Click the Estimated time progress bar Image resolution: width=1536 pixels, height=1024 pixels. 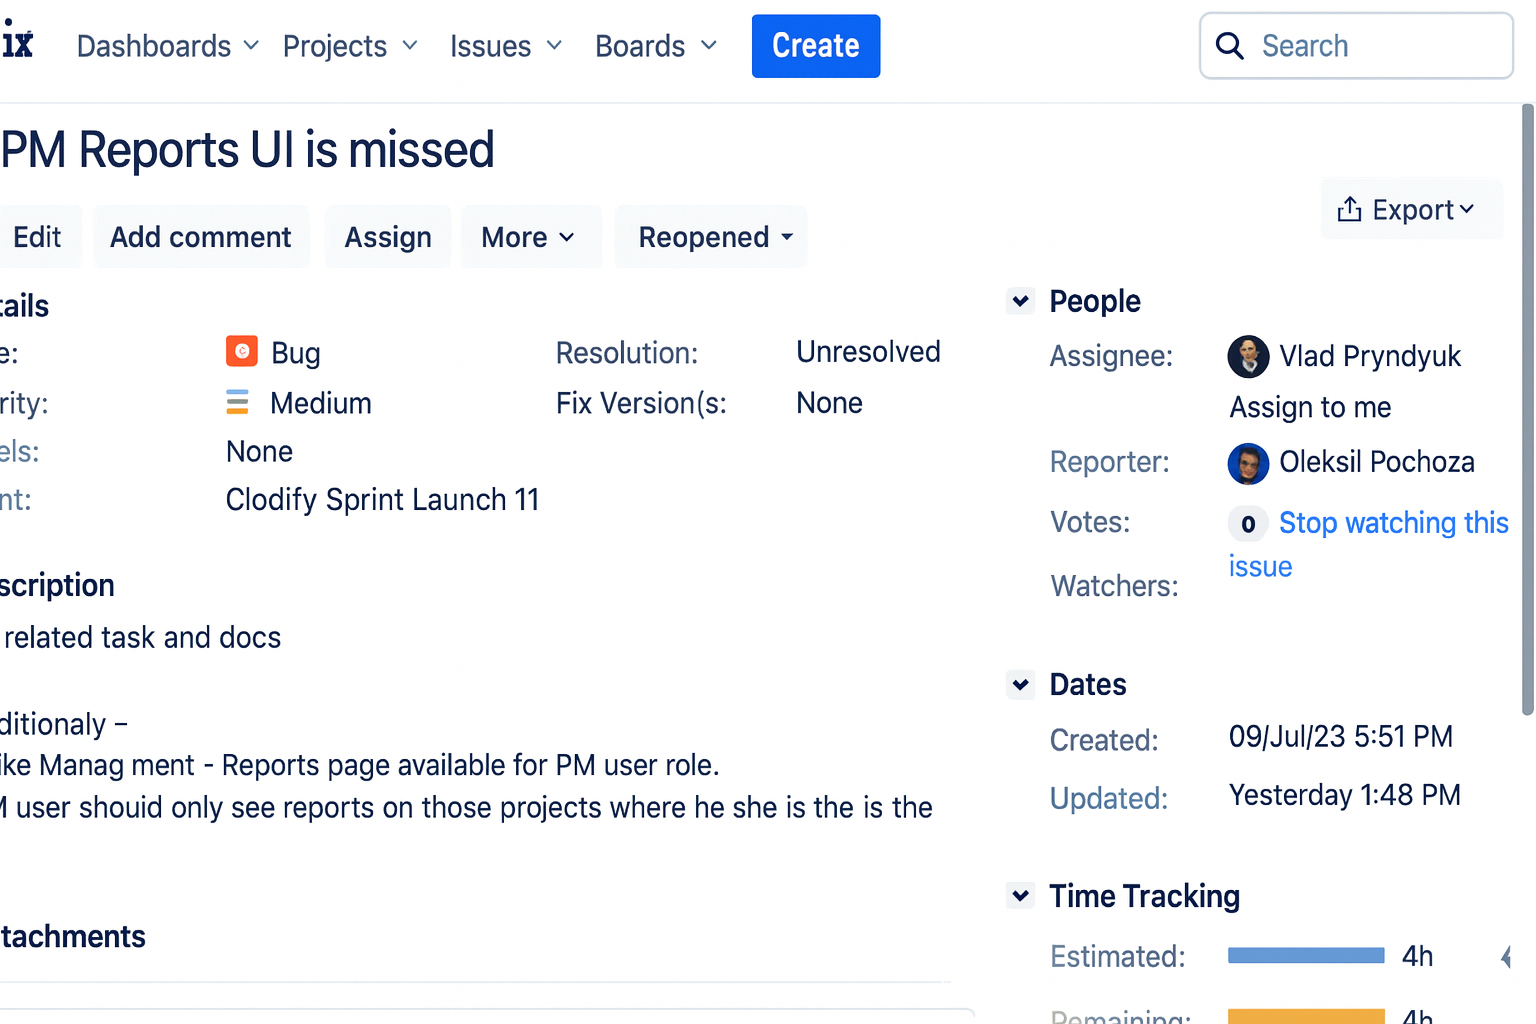1305,955
